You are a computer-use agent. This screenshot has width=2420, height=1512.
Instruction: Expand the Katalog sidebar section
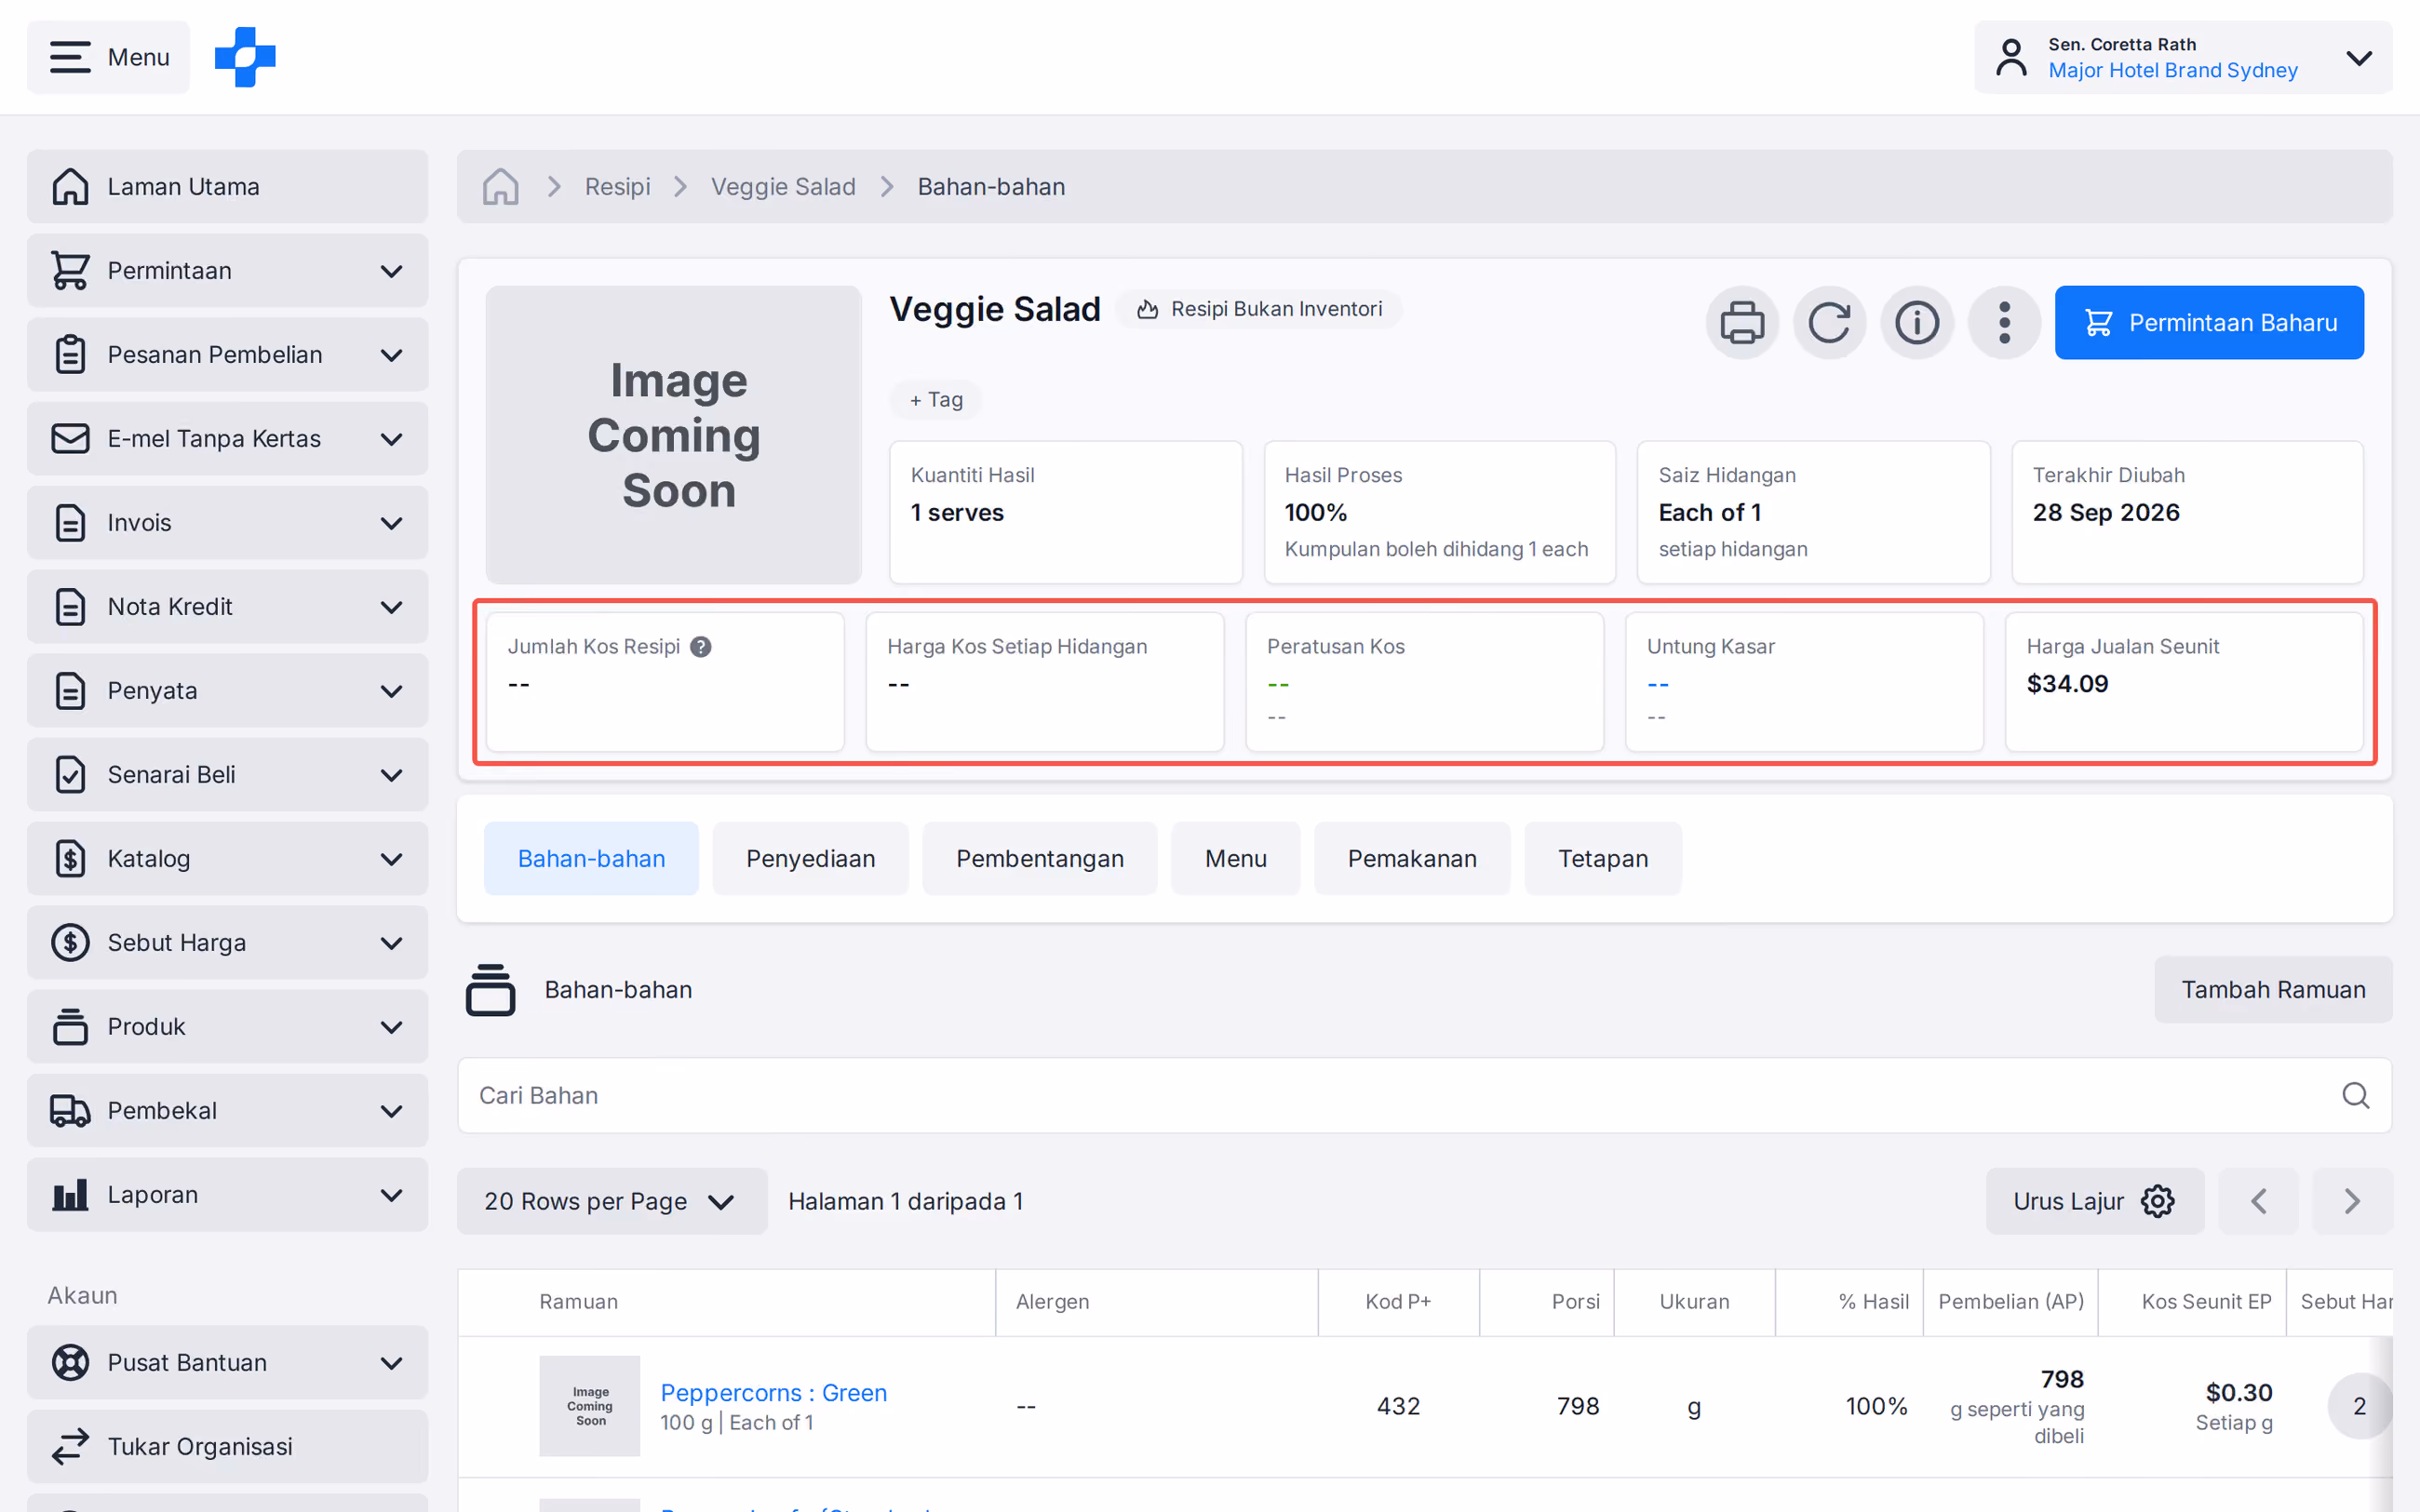point(227,858)
